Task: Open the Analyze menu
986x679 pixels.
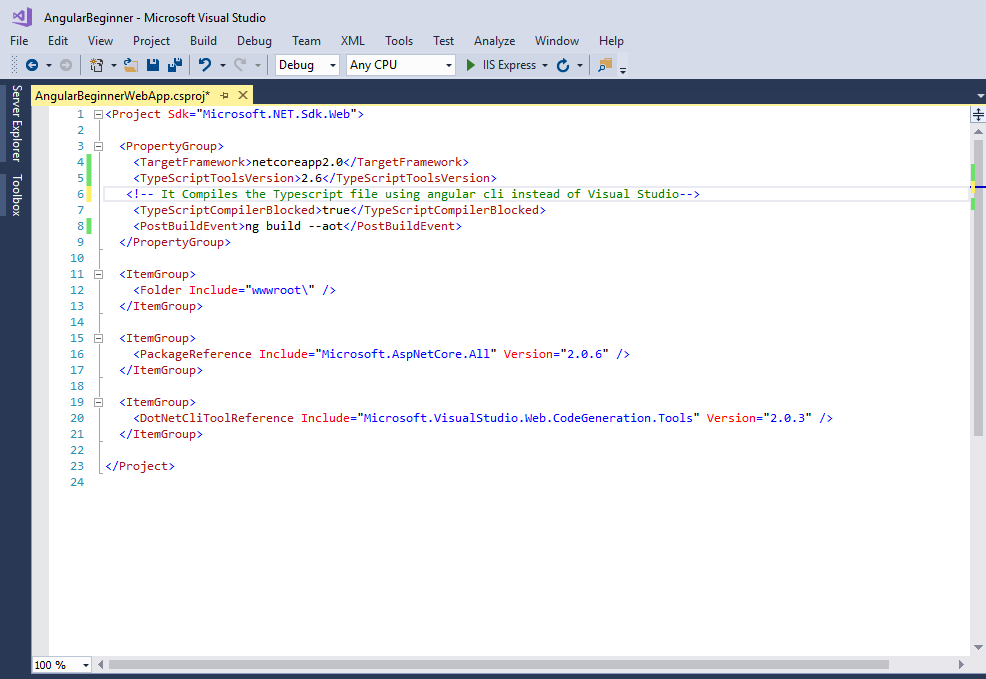Action: coord(494,41)
